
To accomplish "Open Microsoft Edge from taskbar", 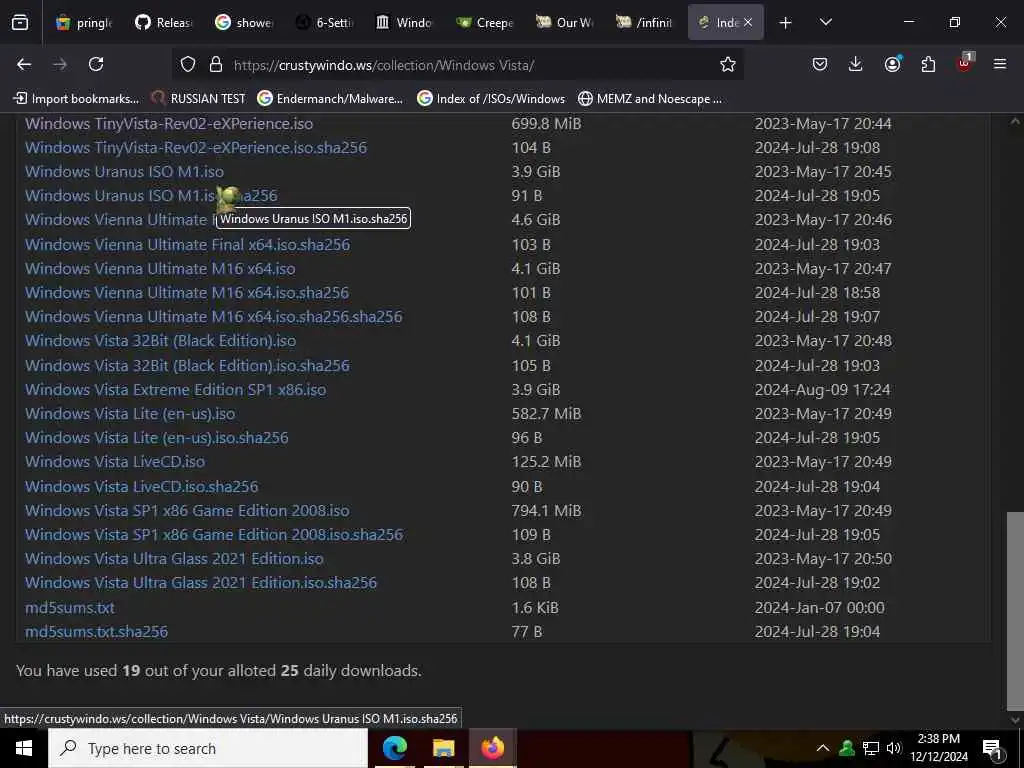I will tap(394, 748).
